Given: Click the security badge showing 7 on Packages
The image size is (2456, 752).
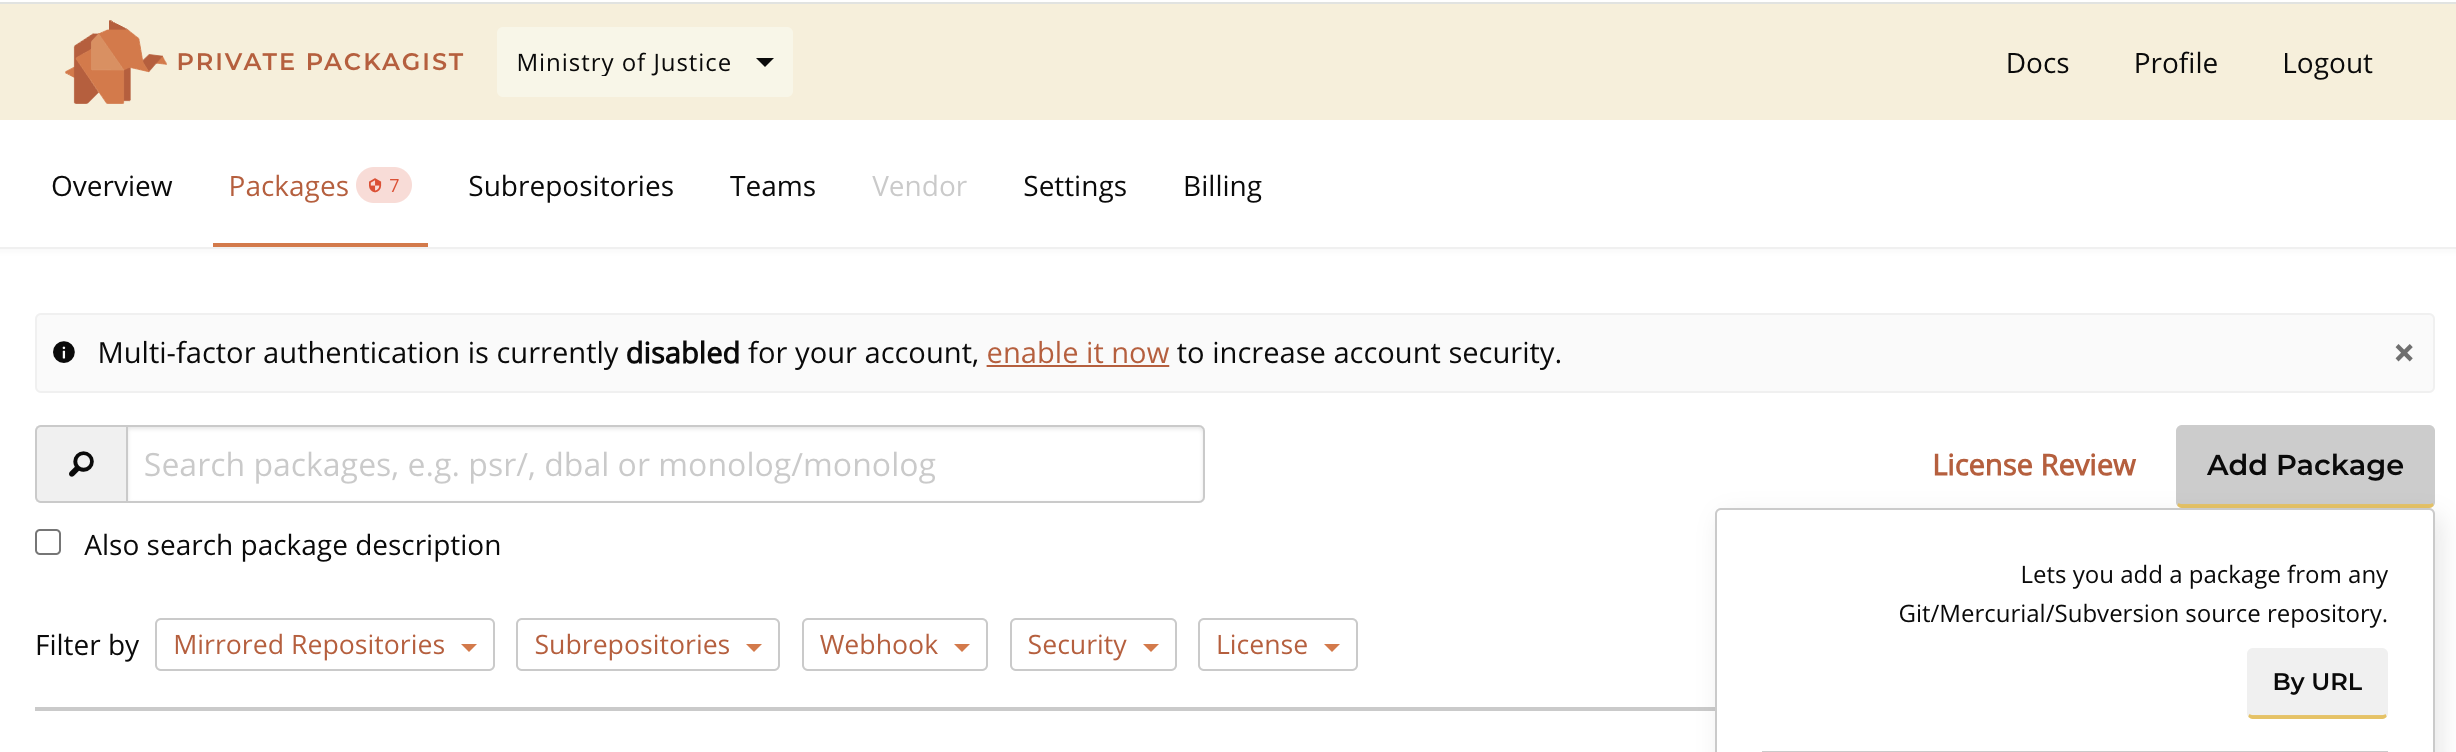Looking at the screenshot, I should [x=384, y=185].
